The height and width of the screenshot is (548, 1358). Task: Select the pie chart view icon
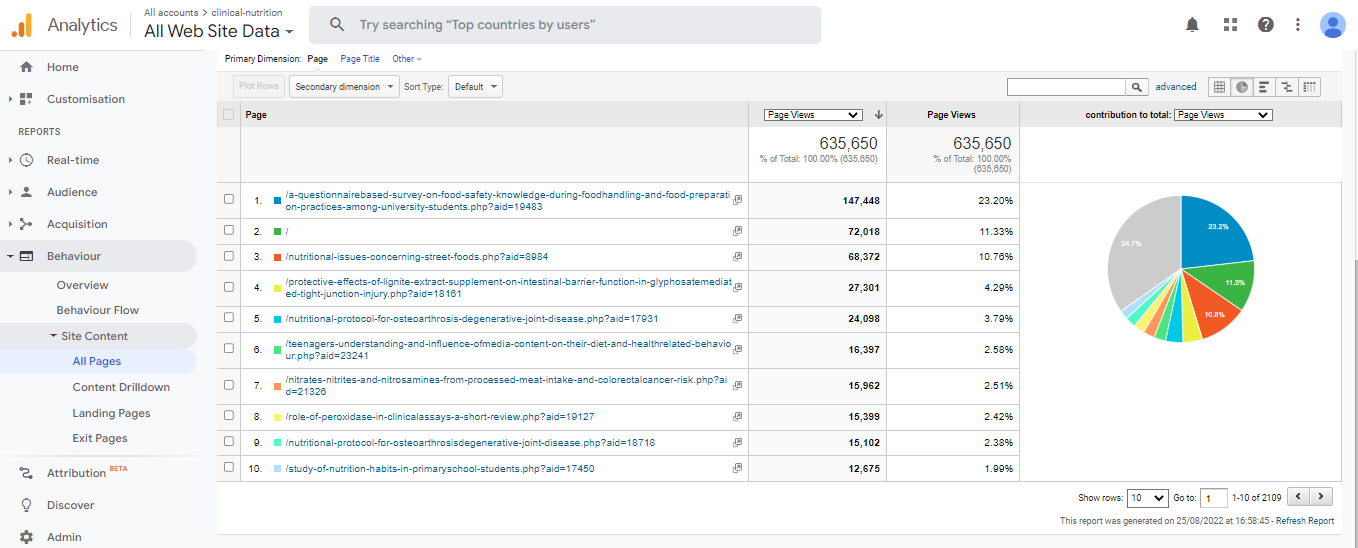[x=1242, y=87]
